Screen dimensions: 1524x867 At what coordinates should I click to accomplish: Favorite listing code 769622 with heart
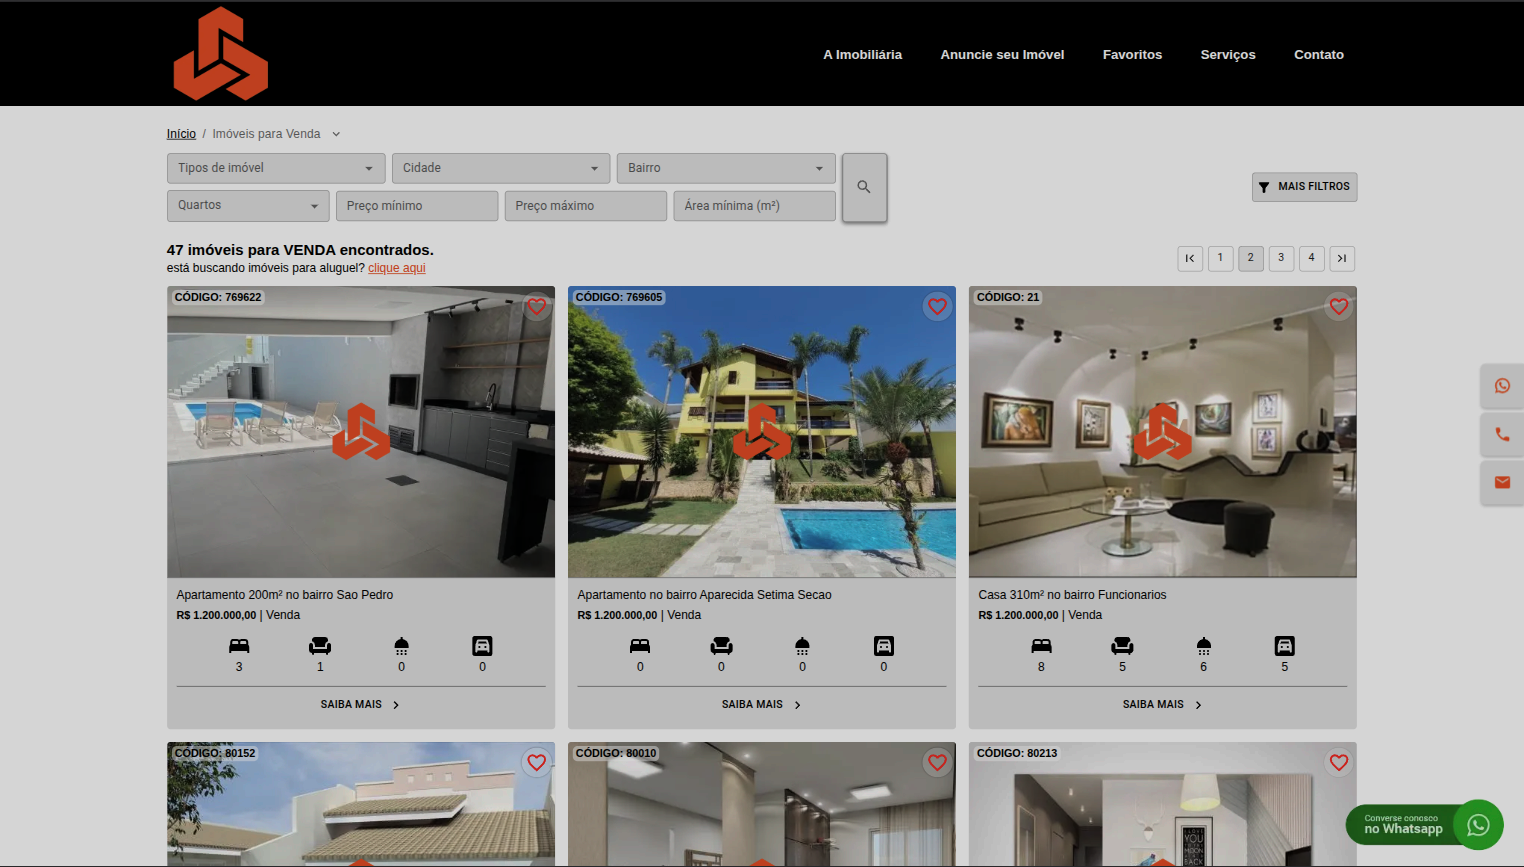tap(537, 307)
